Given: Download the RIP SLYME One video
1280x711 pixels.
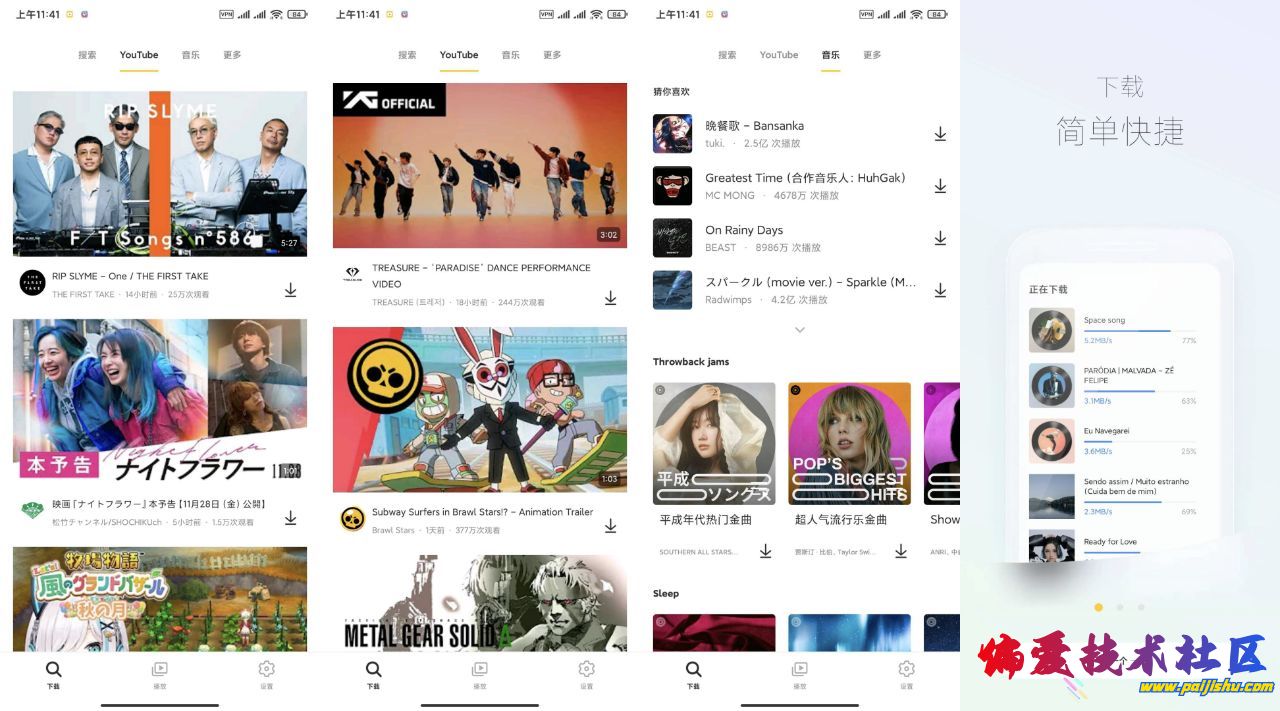Looking at the screenshot, I should [290, 290].
